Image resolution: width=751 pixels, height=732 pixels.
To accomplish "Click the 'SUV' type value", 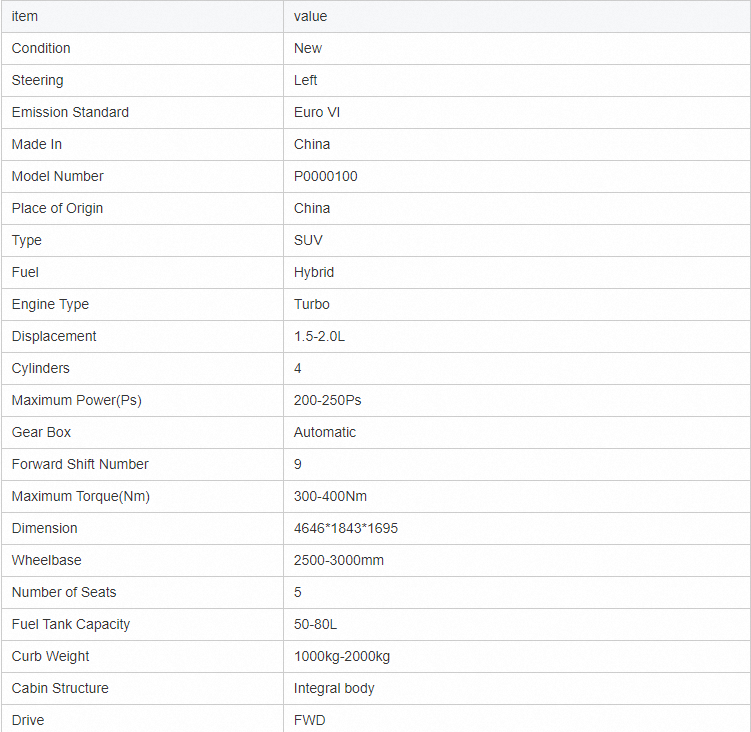I will [x=308, y=240].
